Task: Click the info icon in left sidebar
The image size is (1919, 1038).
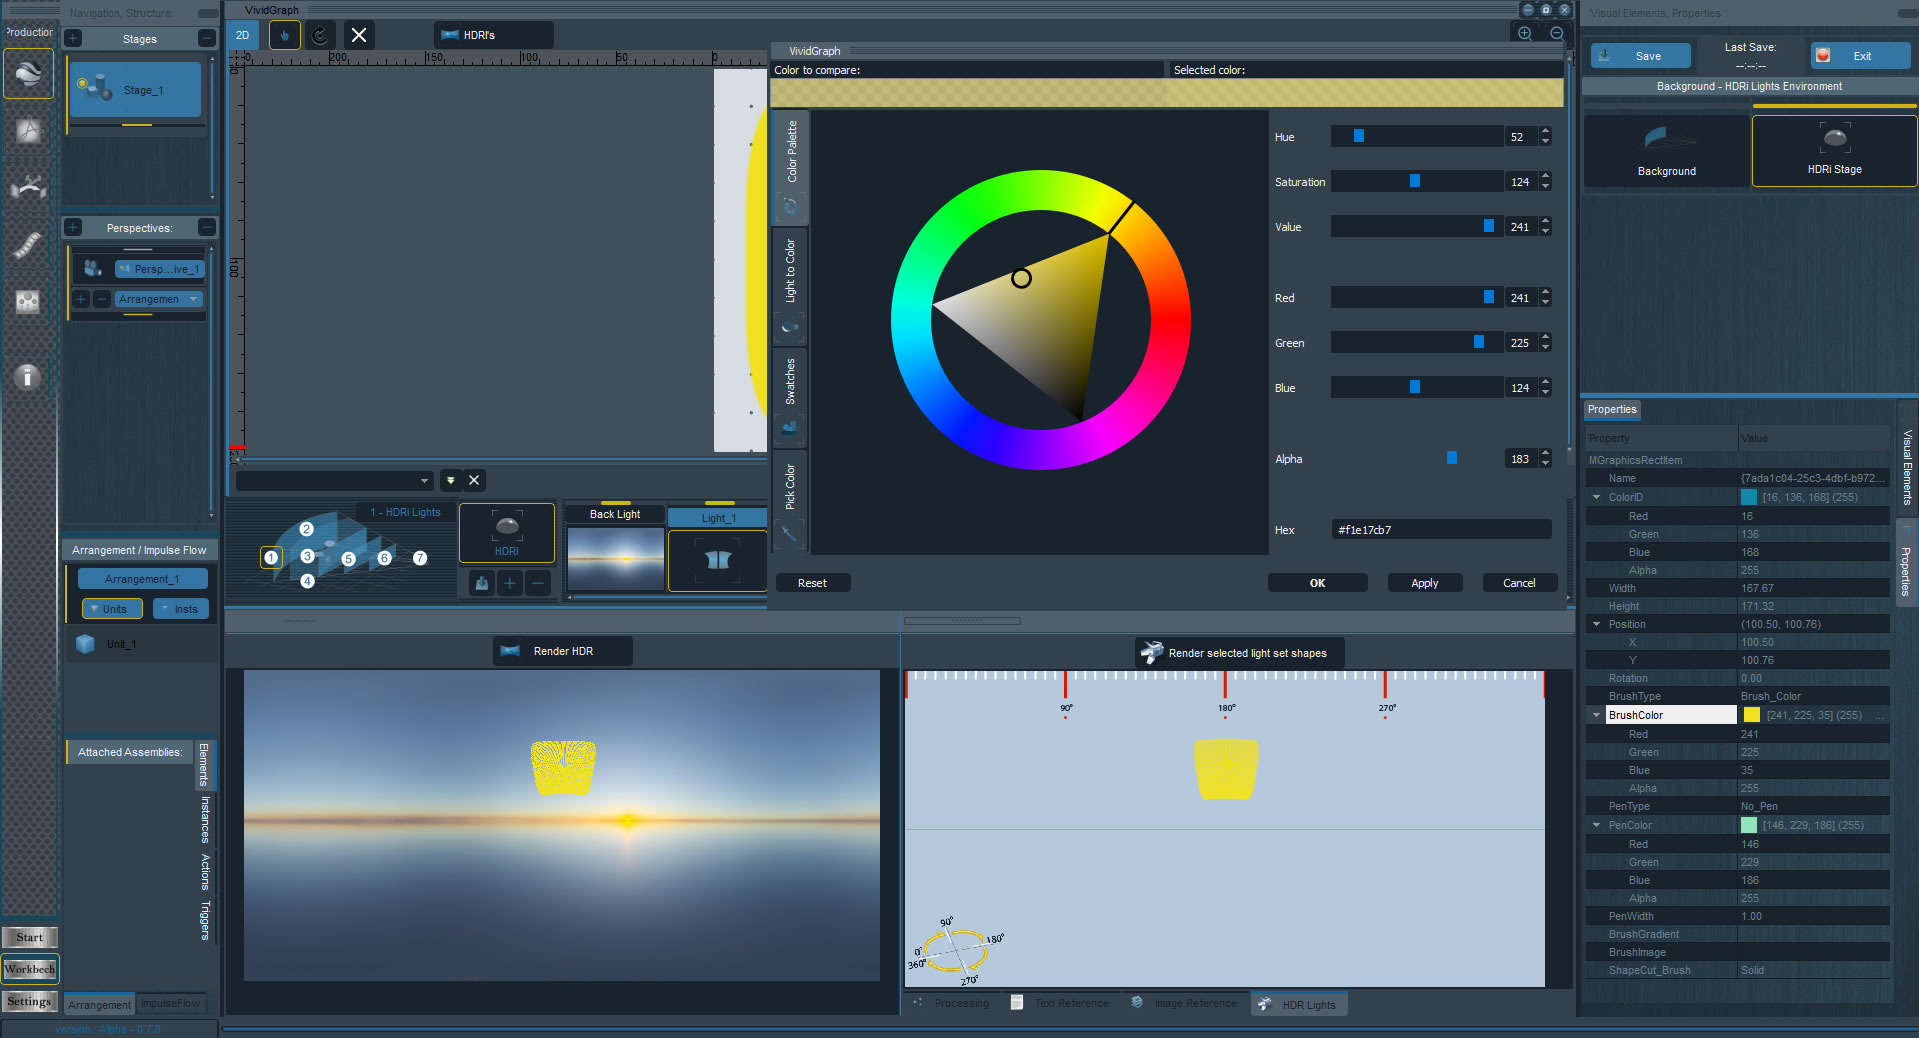Action: tap(28, 376)
